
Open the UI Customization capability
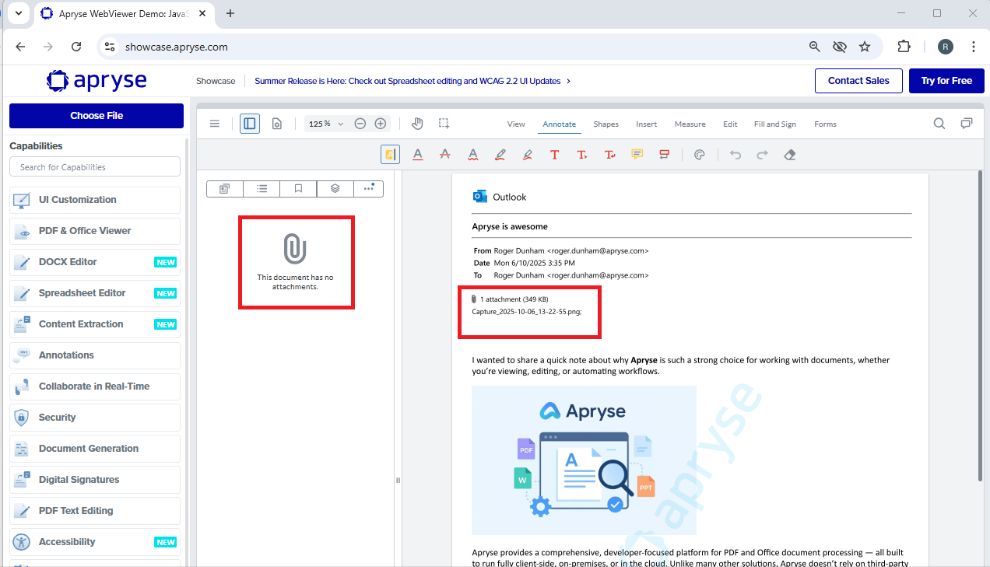click(95, 200)
